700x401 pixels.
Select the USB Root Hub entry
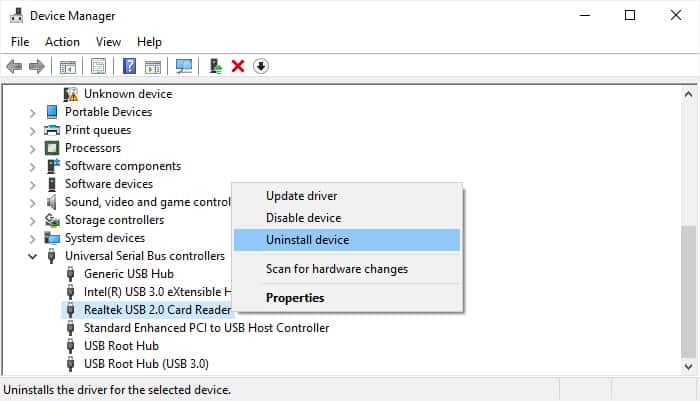click(121, 346)
